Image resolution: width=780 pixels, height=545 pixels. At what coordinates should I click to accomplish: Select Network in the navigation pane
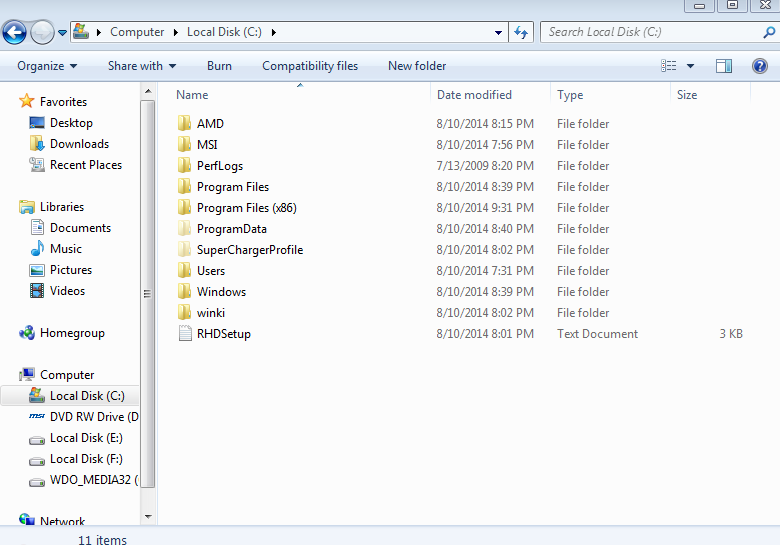click(62, 521)
